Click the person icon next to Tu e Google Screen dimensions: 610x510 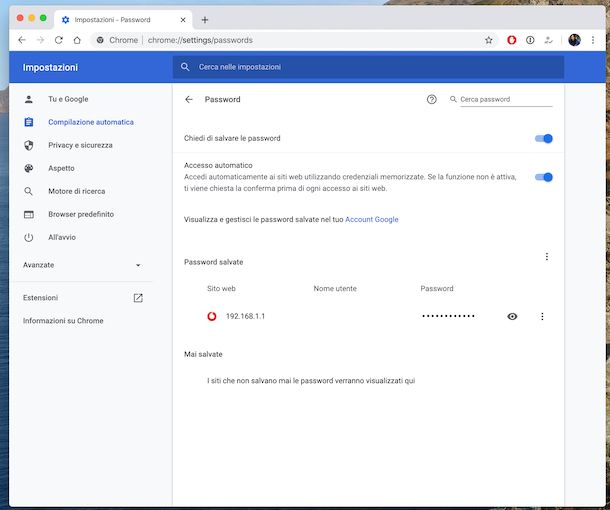pos(28,99)
